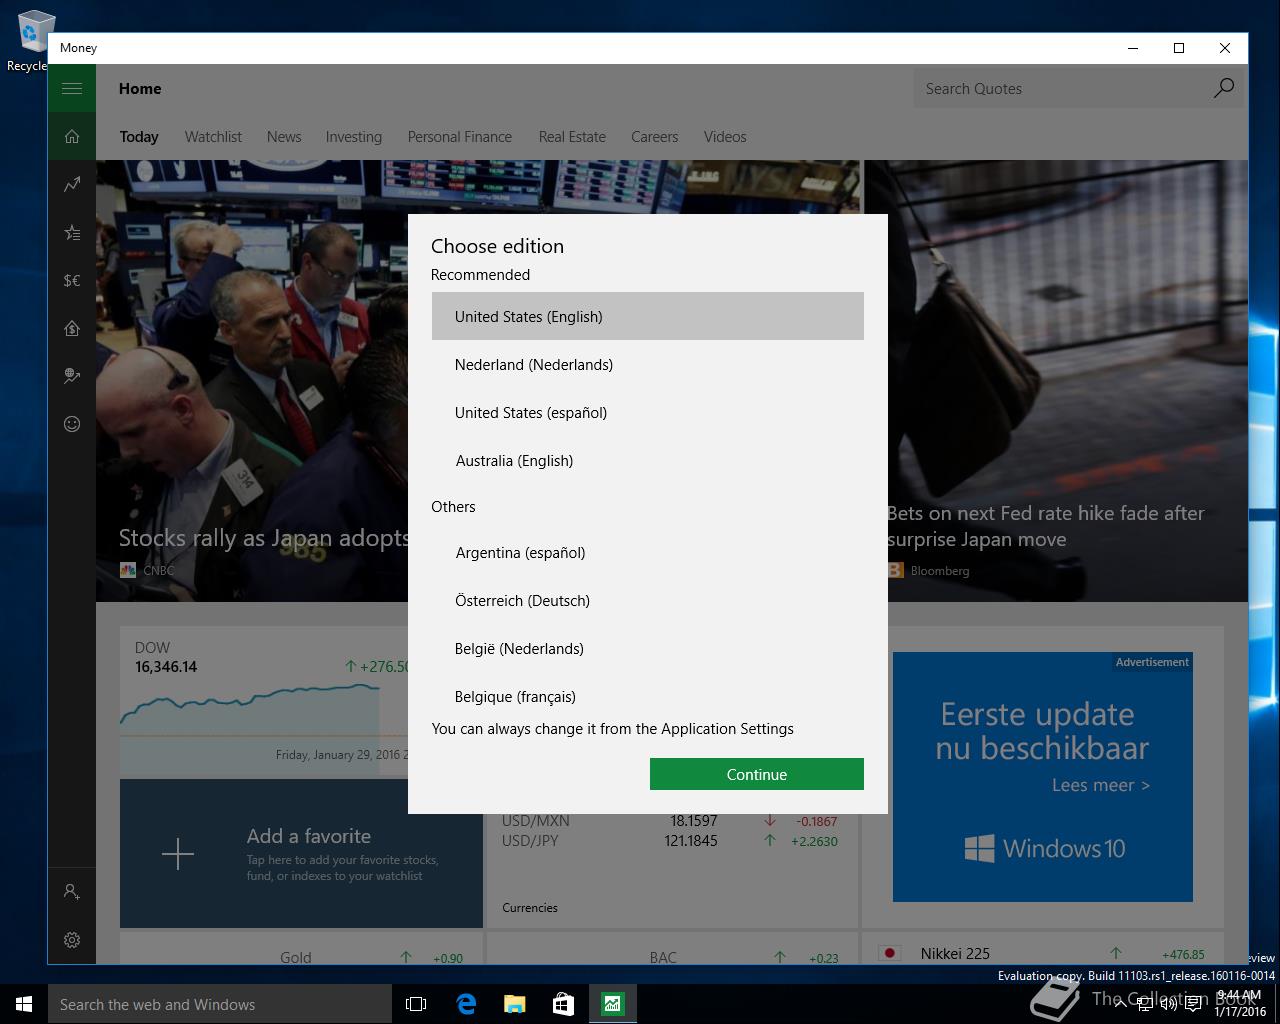1280x1024 pixels.
Task: Pick Belgique (français) edition
Action: [x=648, y=695]
